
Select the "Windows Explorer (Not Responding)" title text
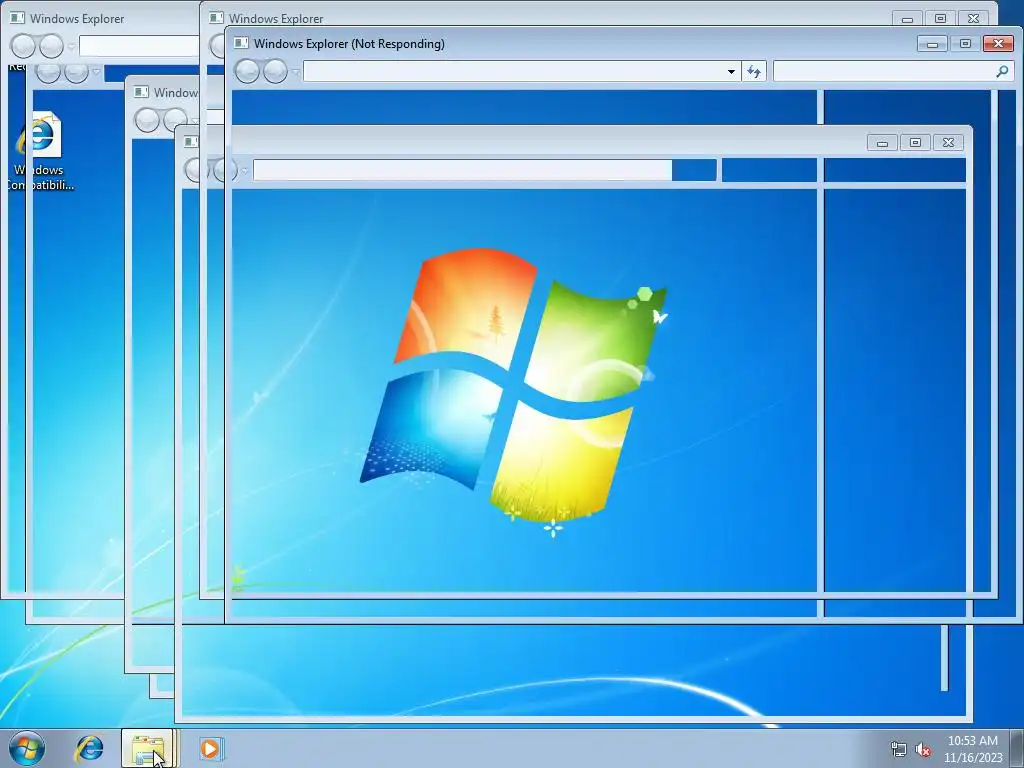point(349,44)
